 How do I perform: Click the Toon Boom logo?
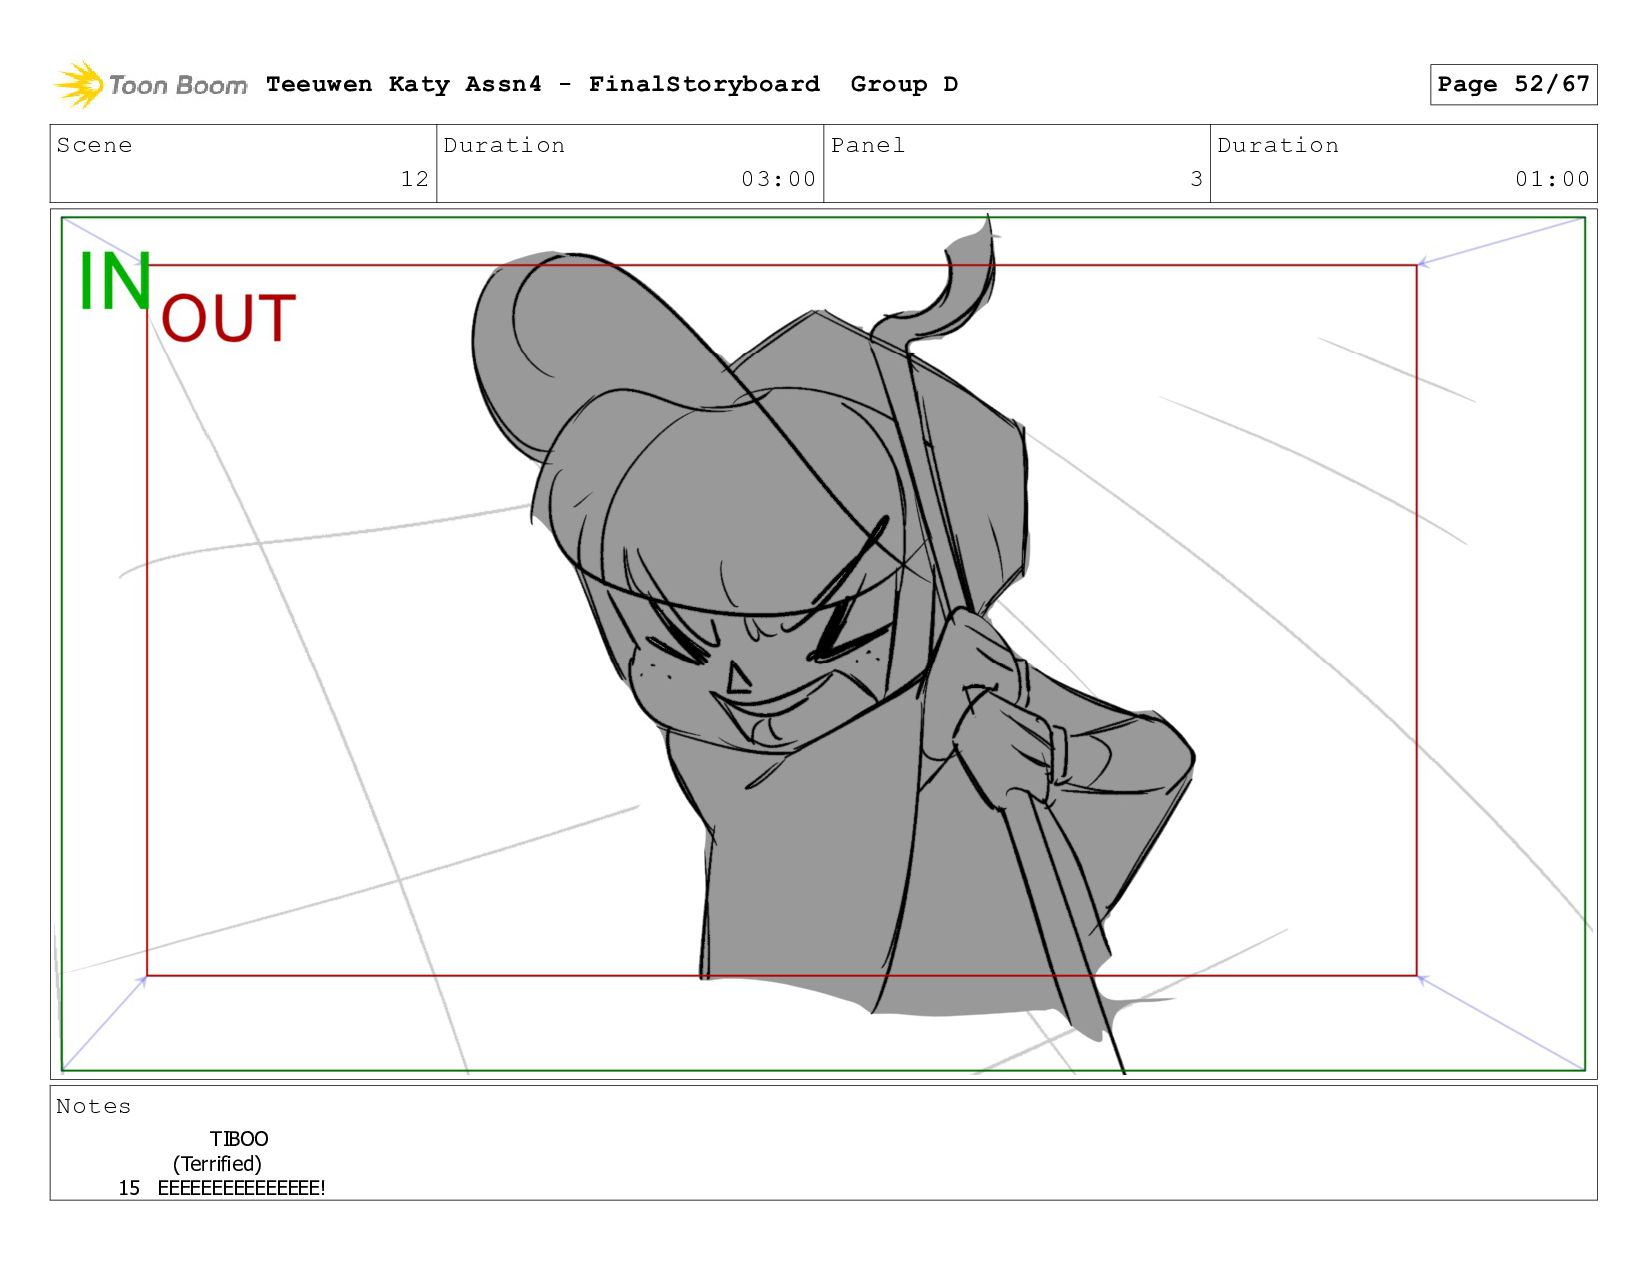click(x=150, y=85)
